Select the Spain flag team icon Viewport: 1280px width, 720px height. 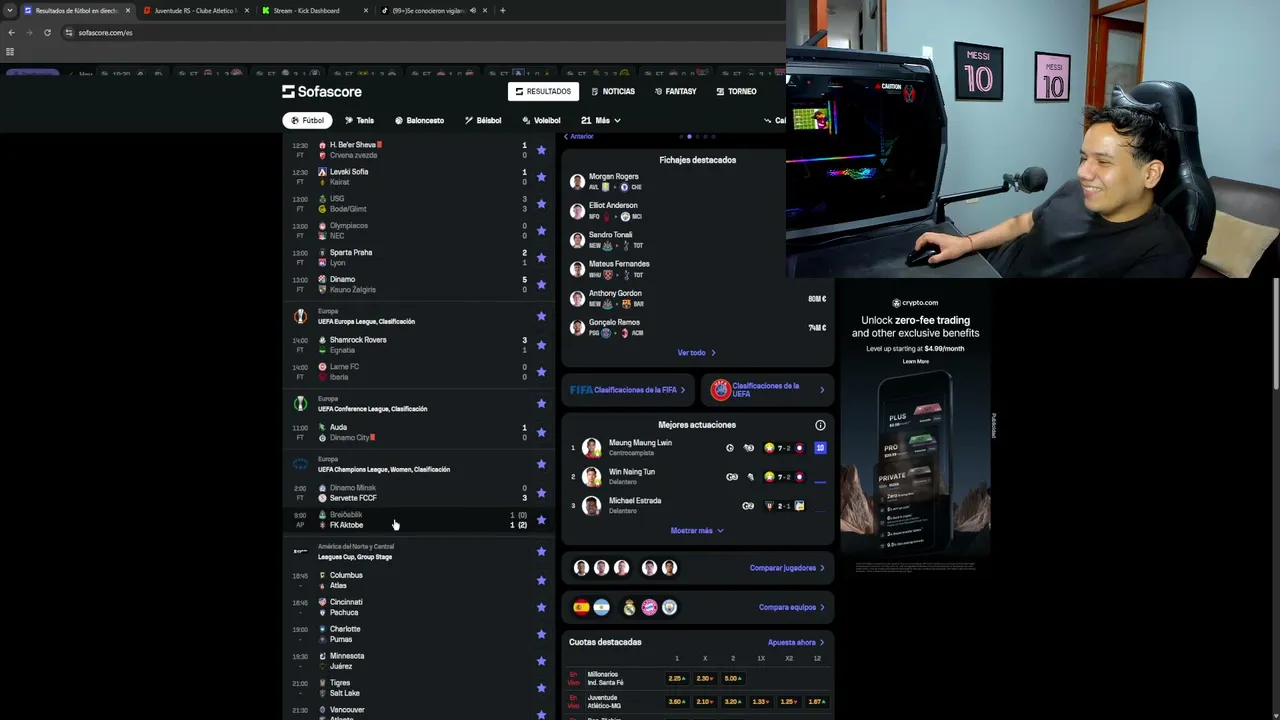(581, 607)
